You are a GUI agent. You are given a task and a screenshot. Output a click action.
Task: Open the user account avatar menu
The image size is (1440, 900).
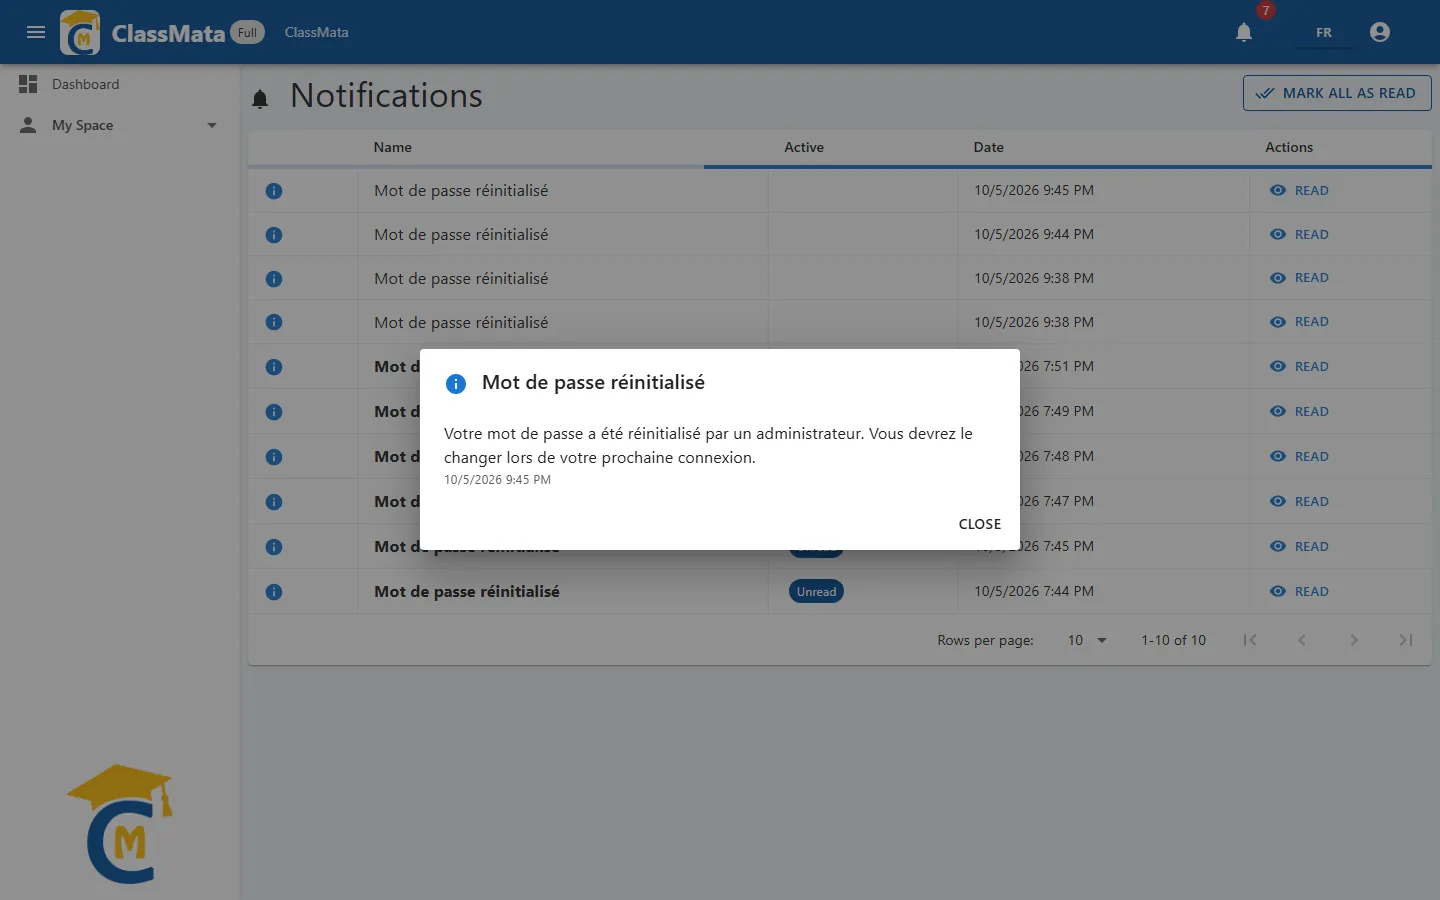(1380, 32)
